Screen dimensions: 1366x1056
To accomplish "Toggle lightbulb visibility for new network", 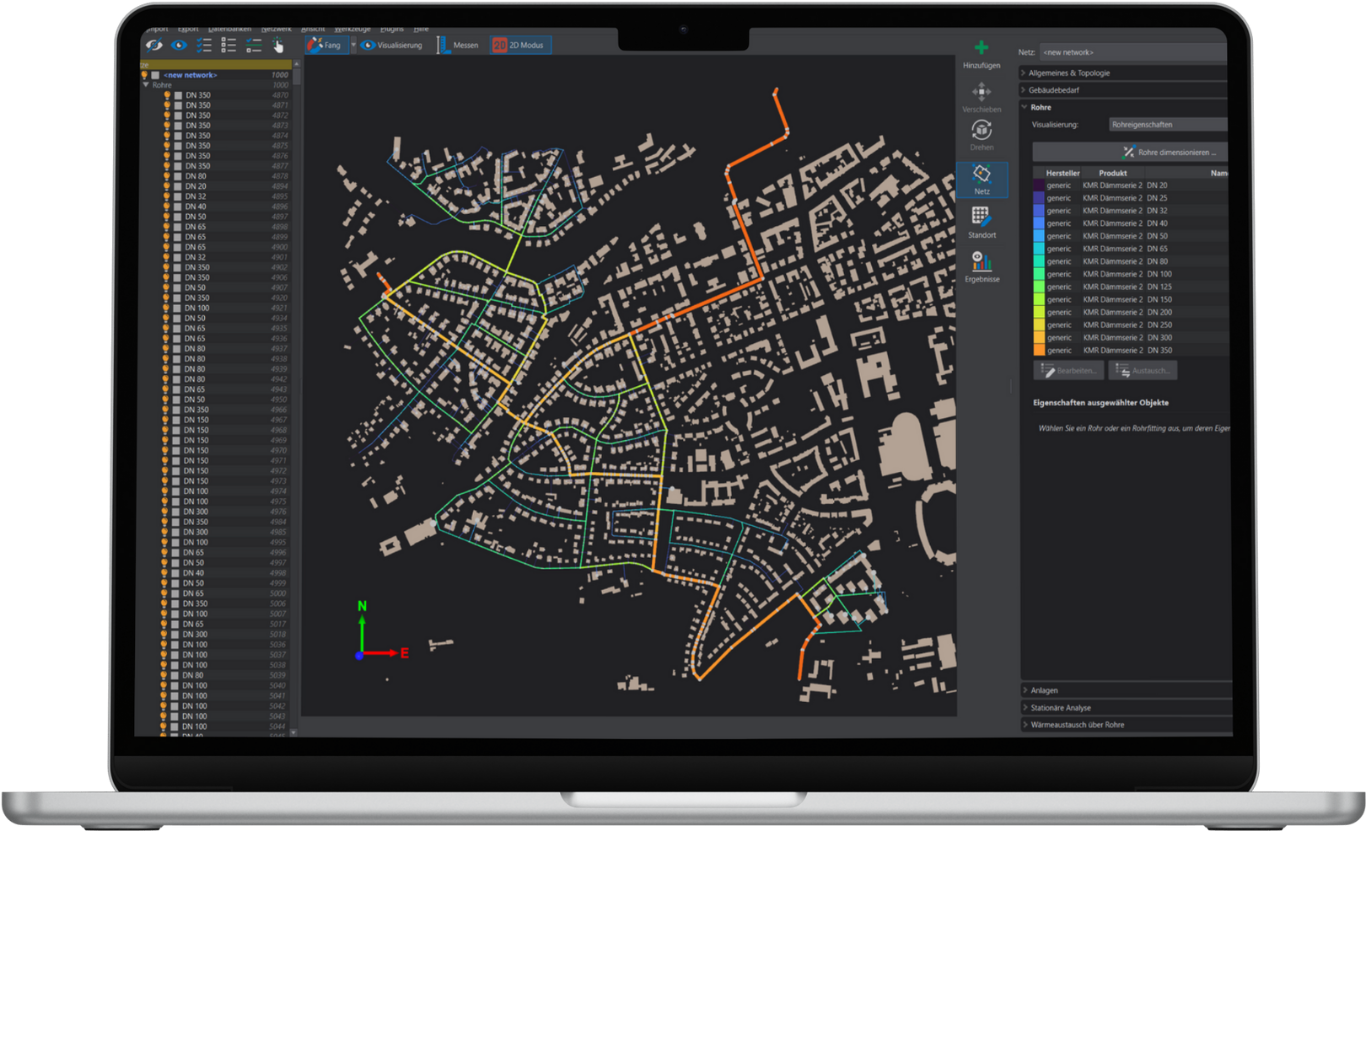I will pos(144,75).
